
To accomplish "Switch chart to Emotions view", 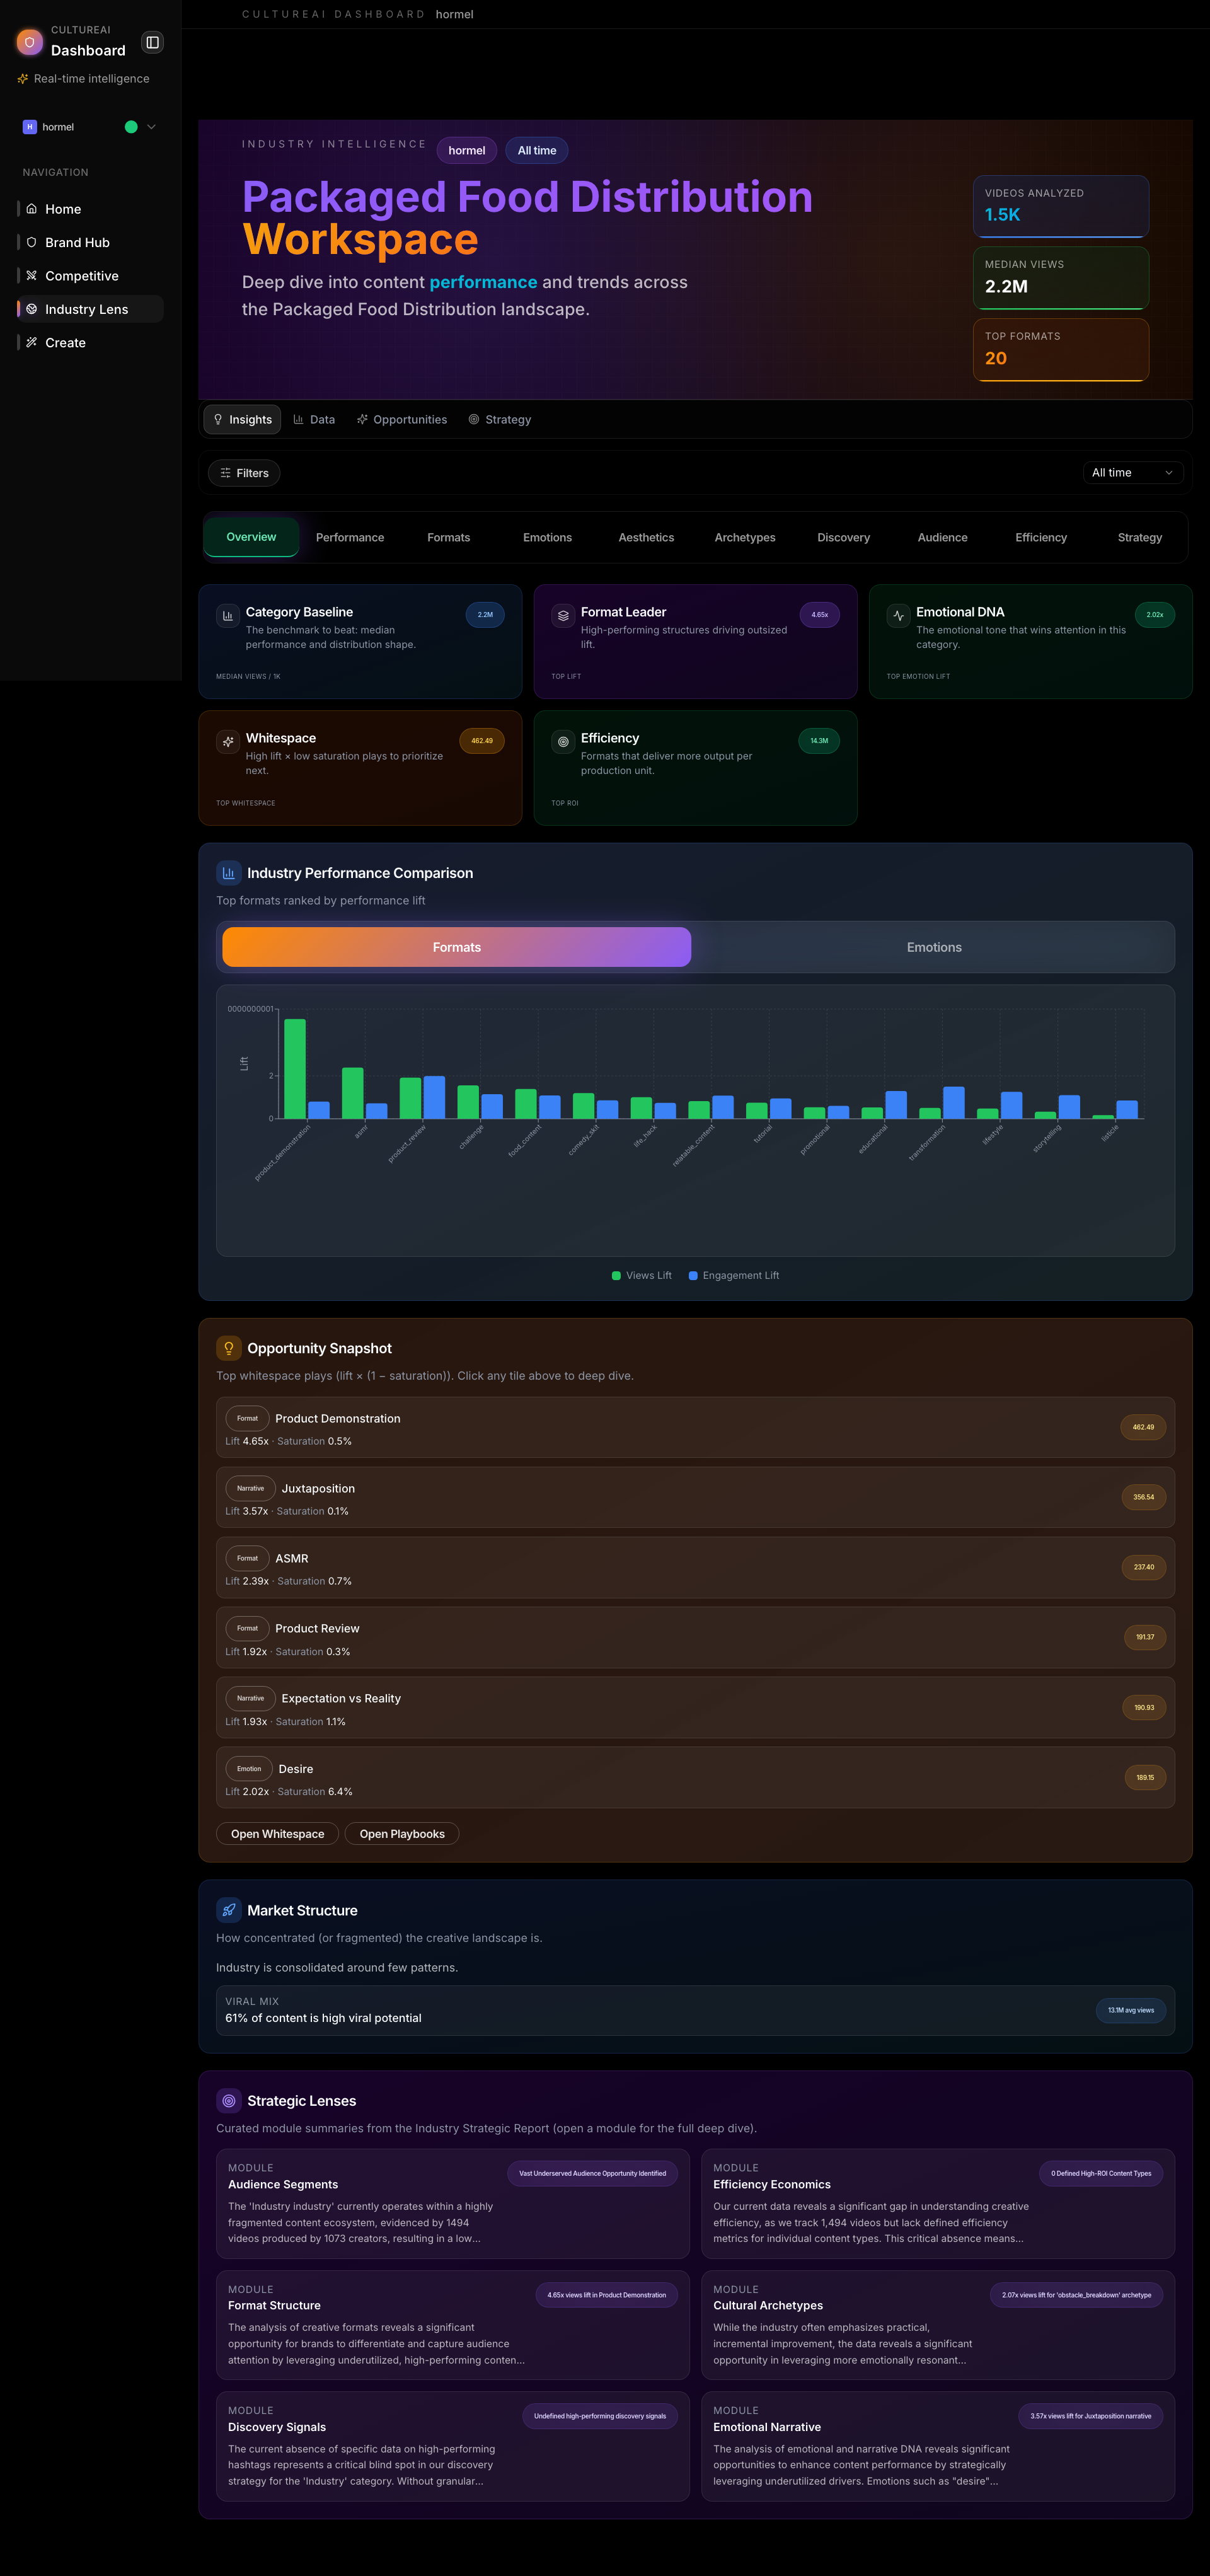I will coord(933,947).
